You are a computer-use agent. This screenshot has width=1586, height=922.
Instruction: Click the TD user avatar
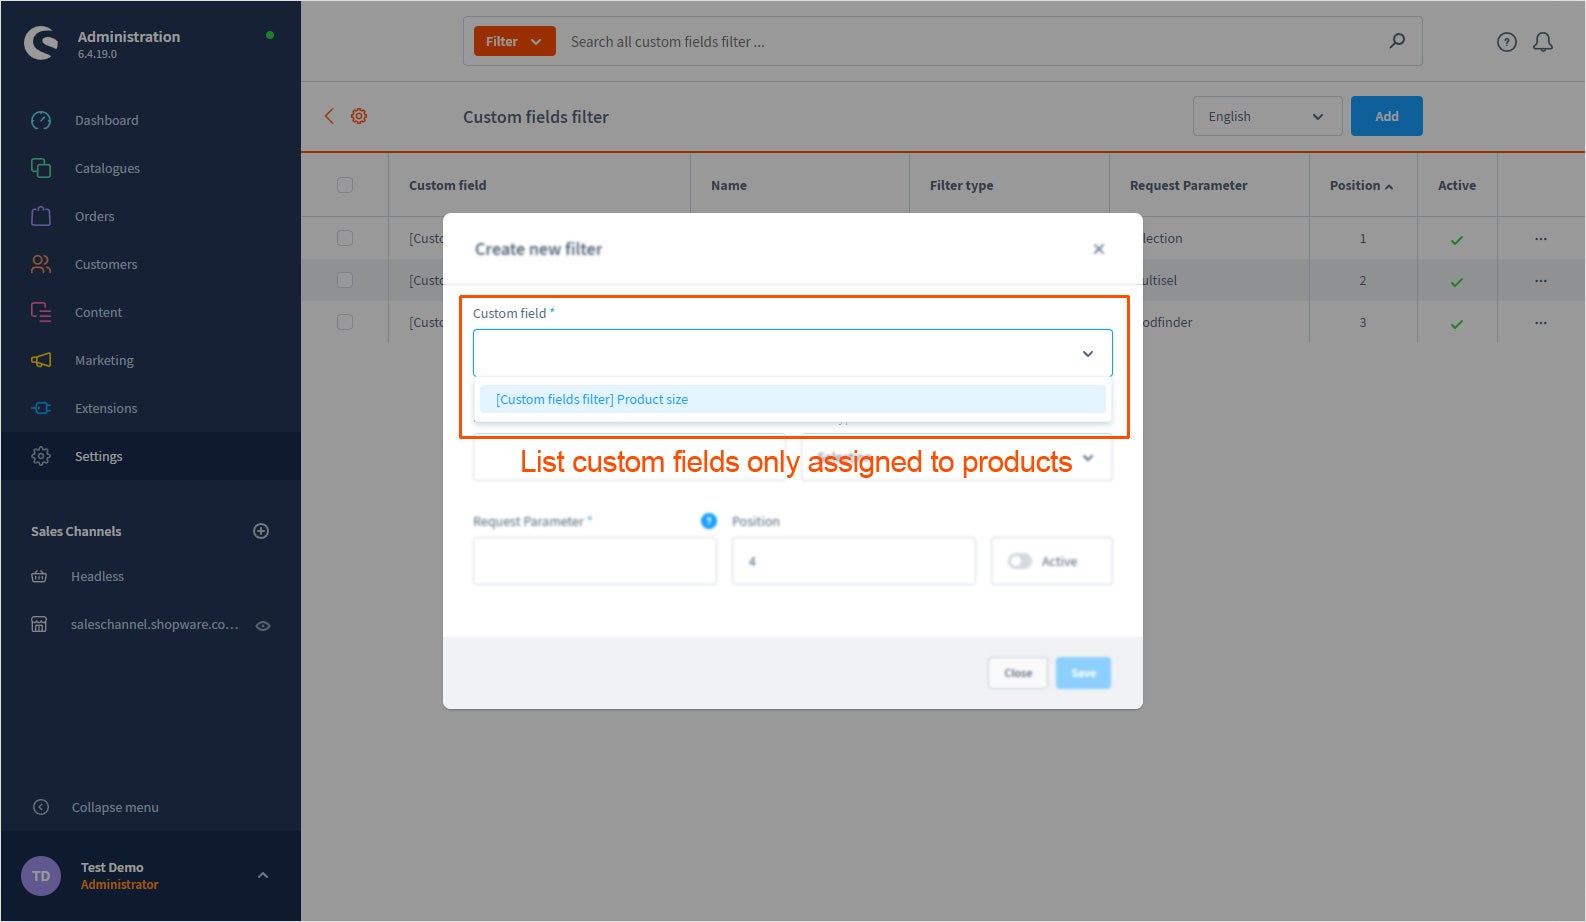tap(41, 876)
